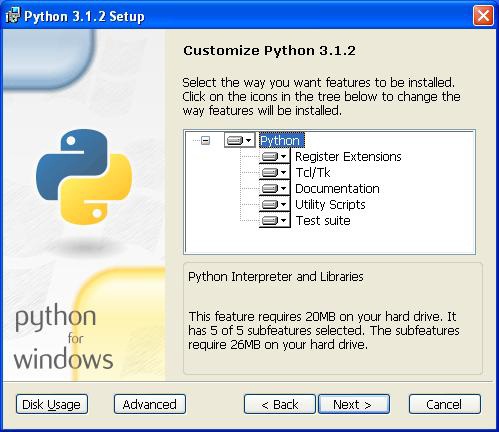This screenshot has width=499, height=432.
Task: Open the Test suite install-state dropdown
Action: coord(274,220)
